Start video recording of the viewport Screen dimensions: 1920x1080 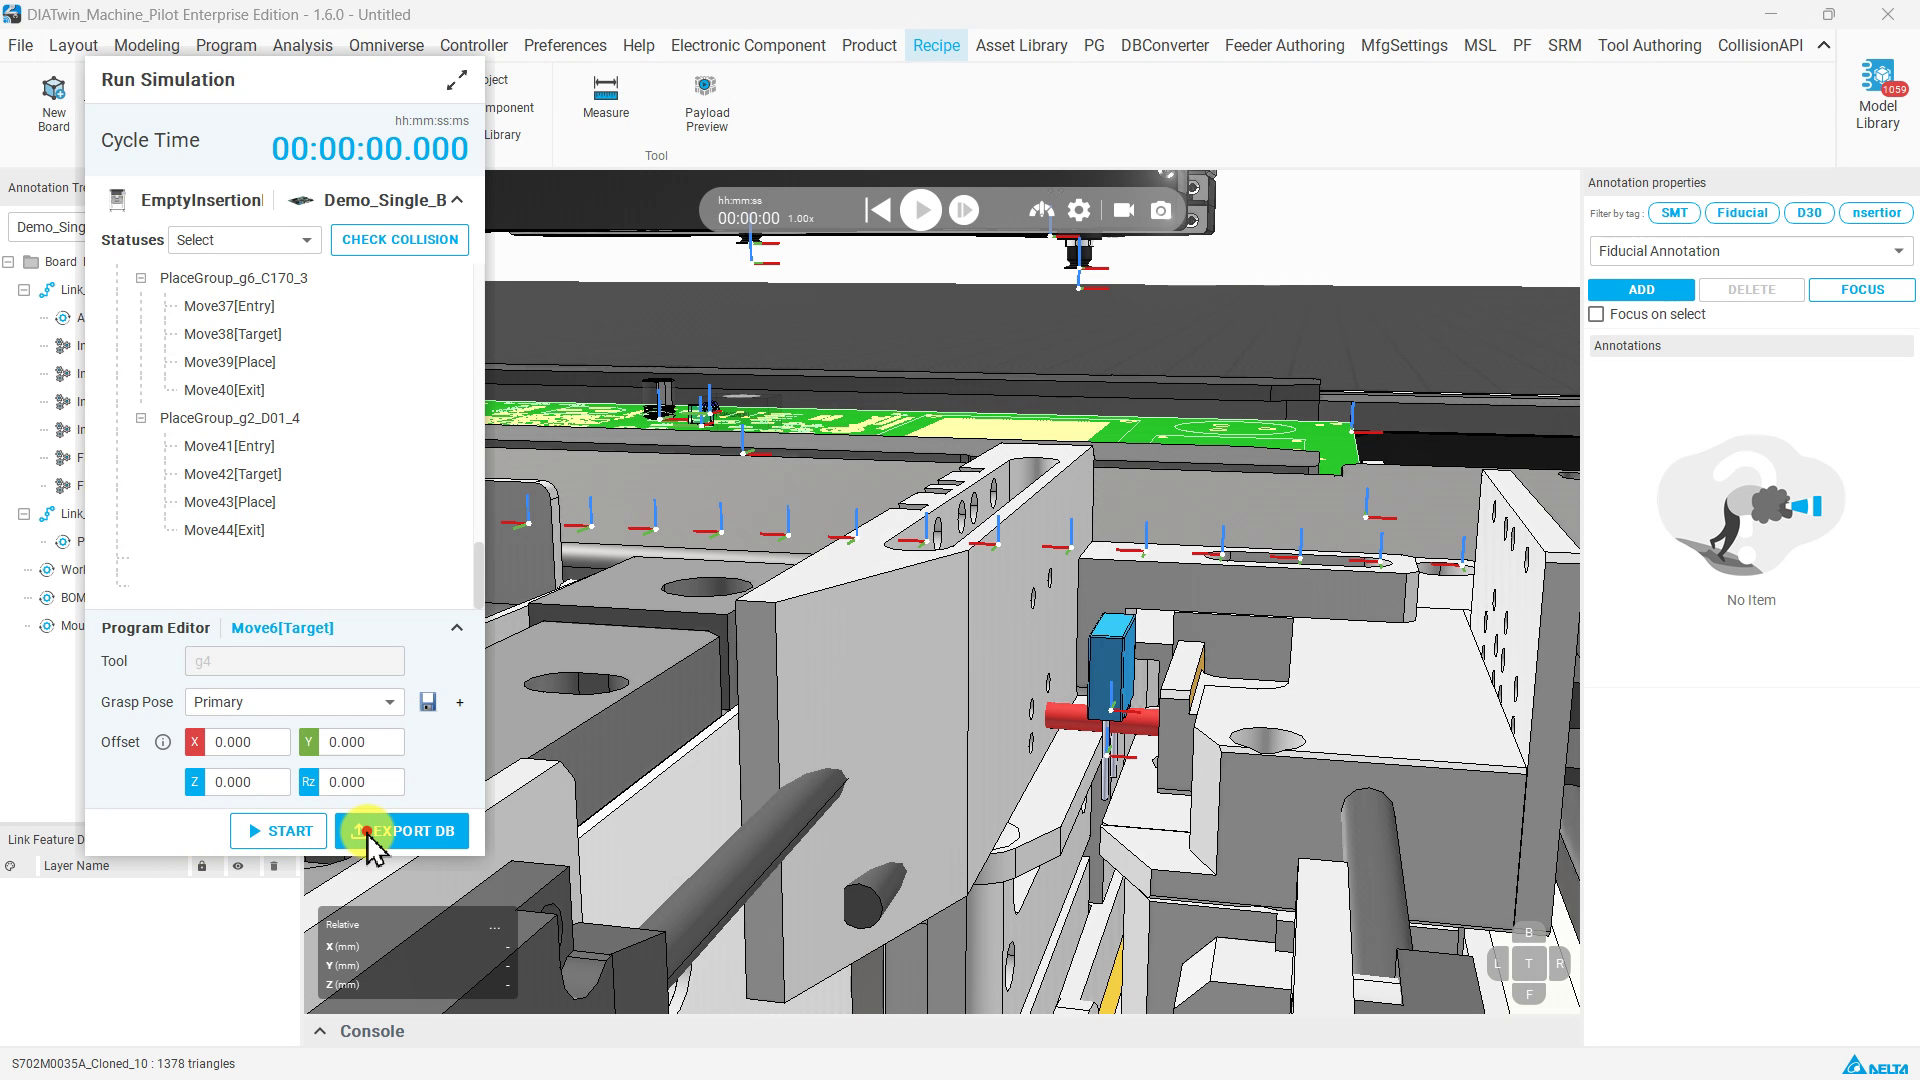[1123, 210]
